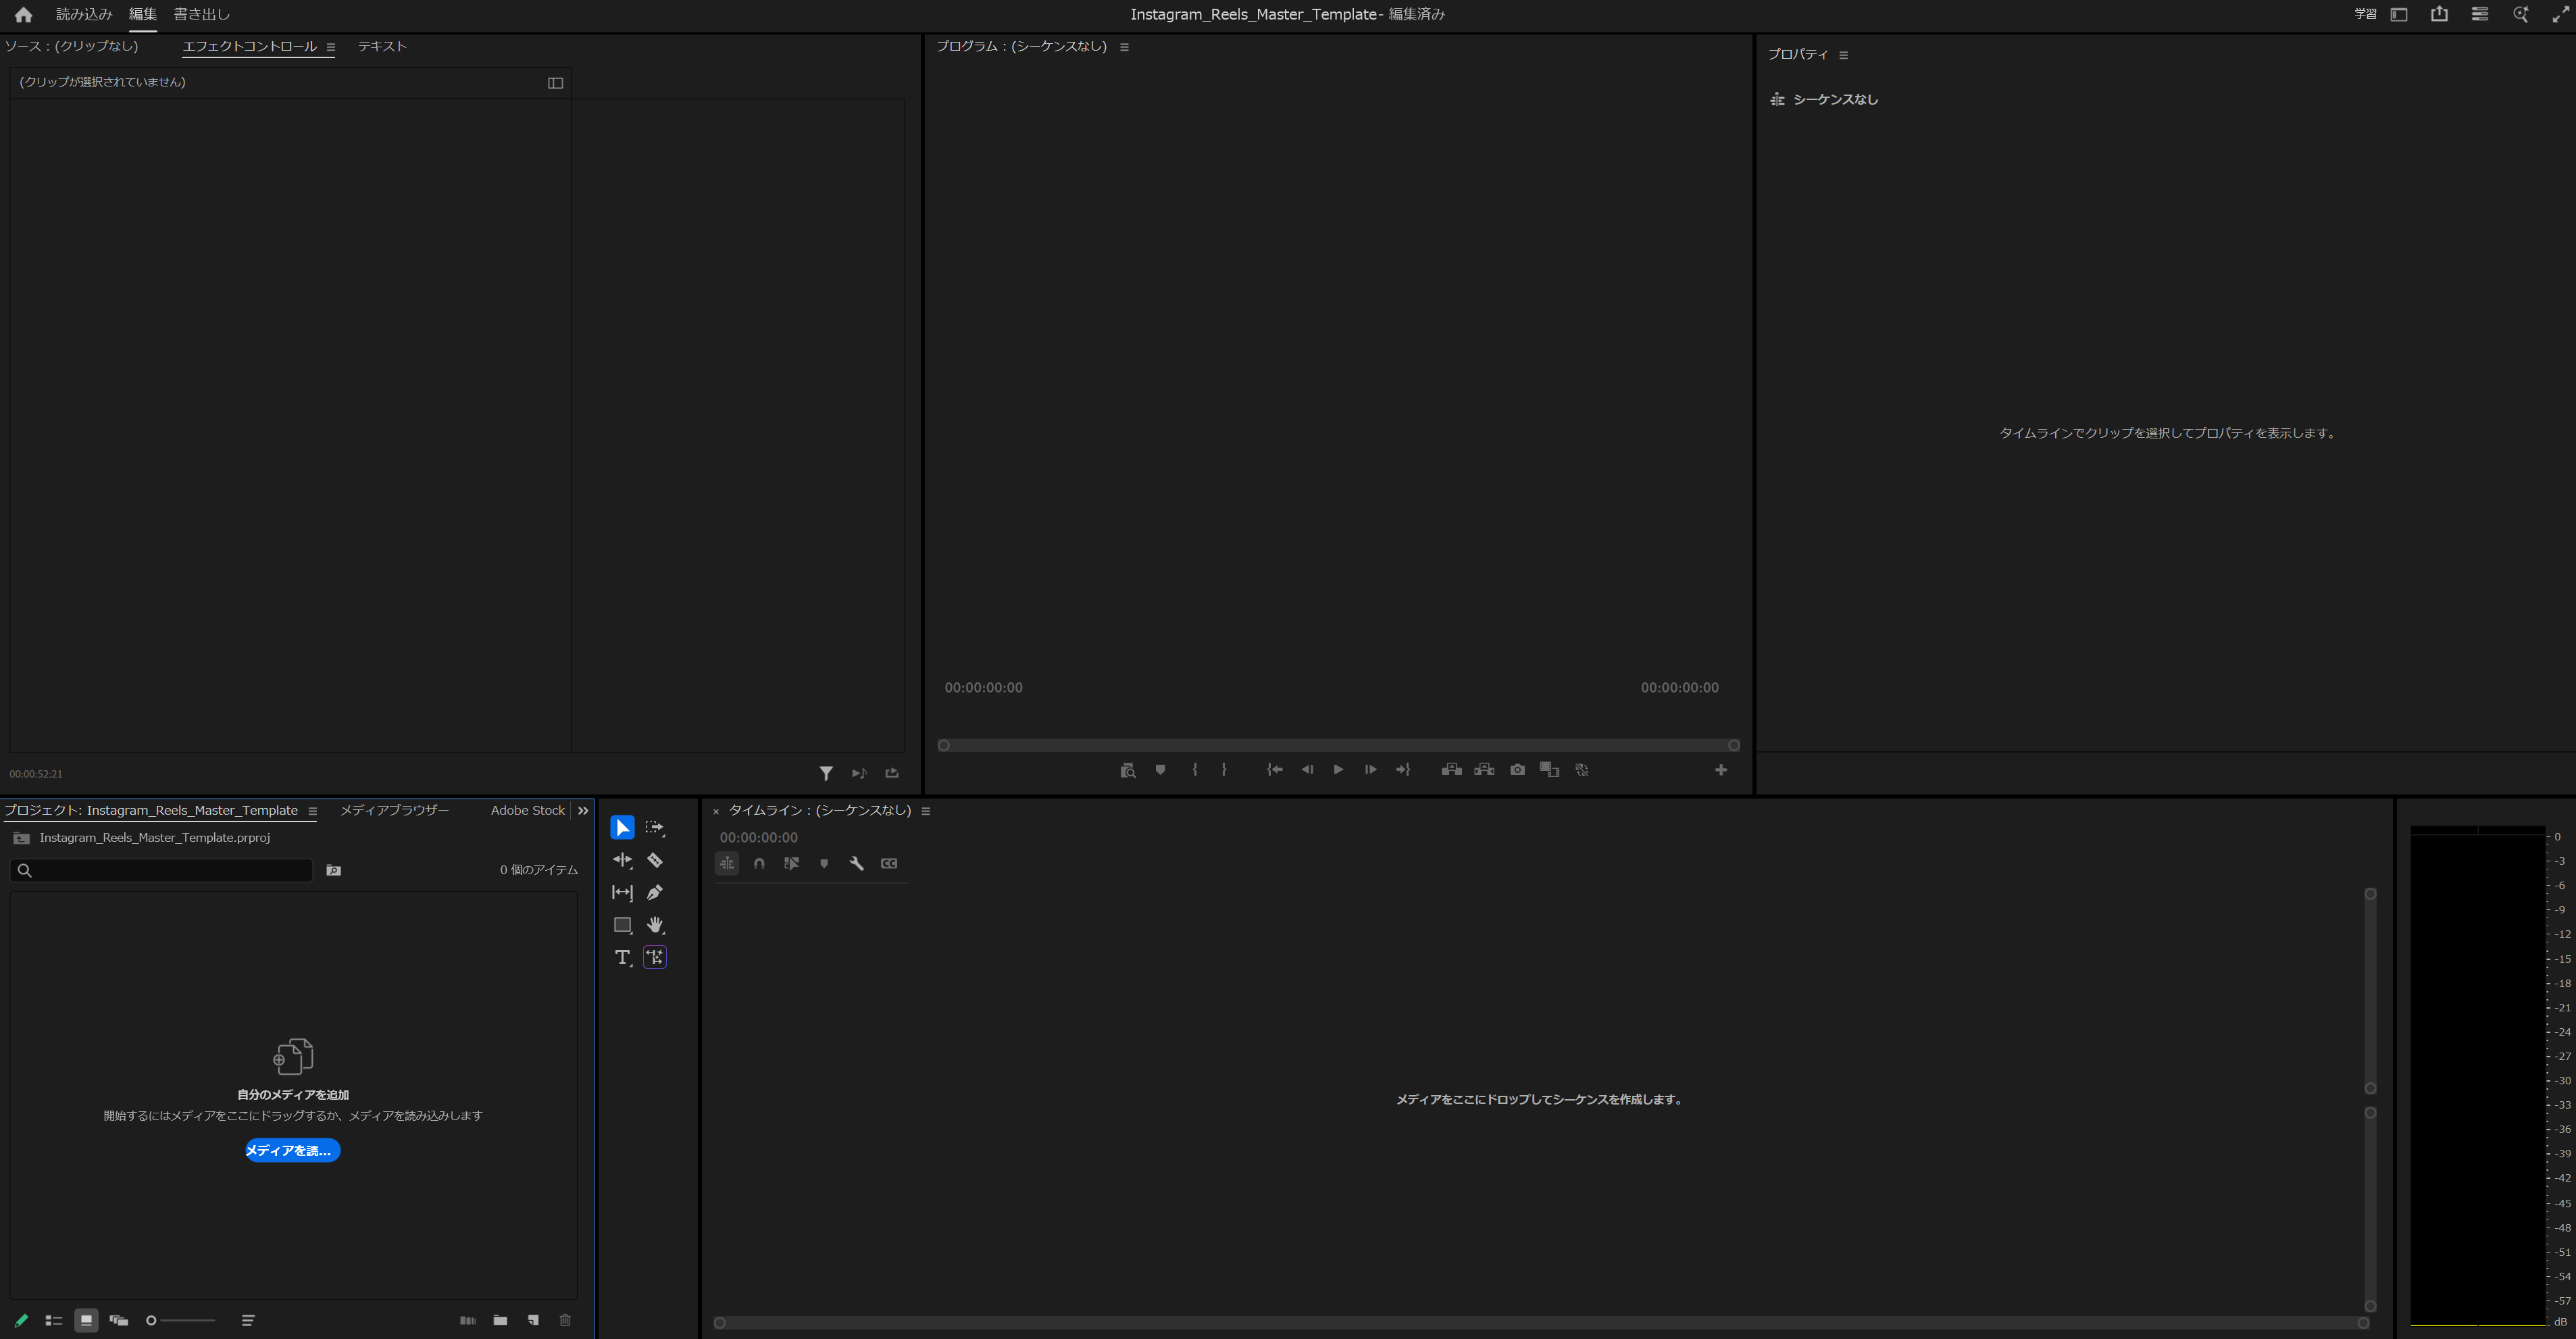This screenshot has width=2576, height=1339.
Task: Create a new bin folder
Action: coord(500,1320)
